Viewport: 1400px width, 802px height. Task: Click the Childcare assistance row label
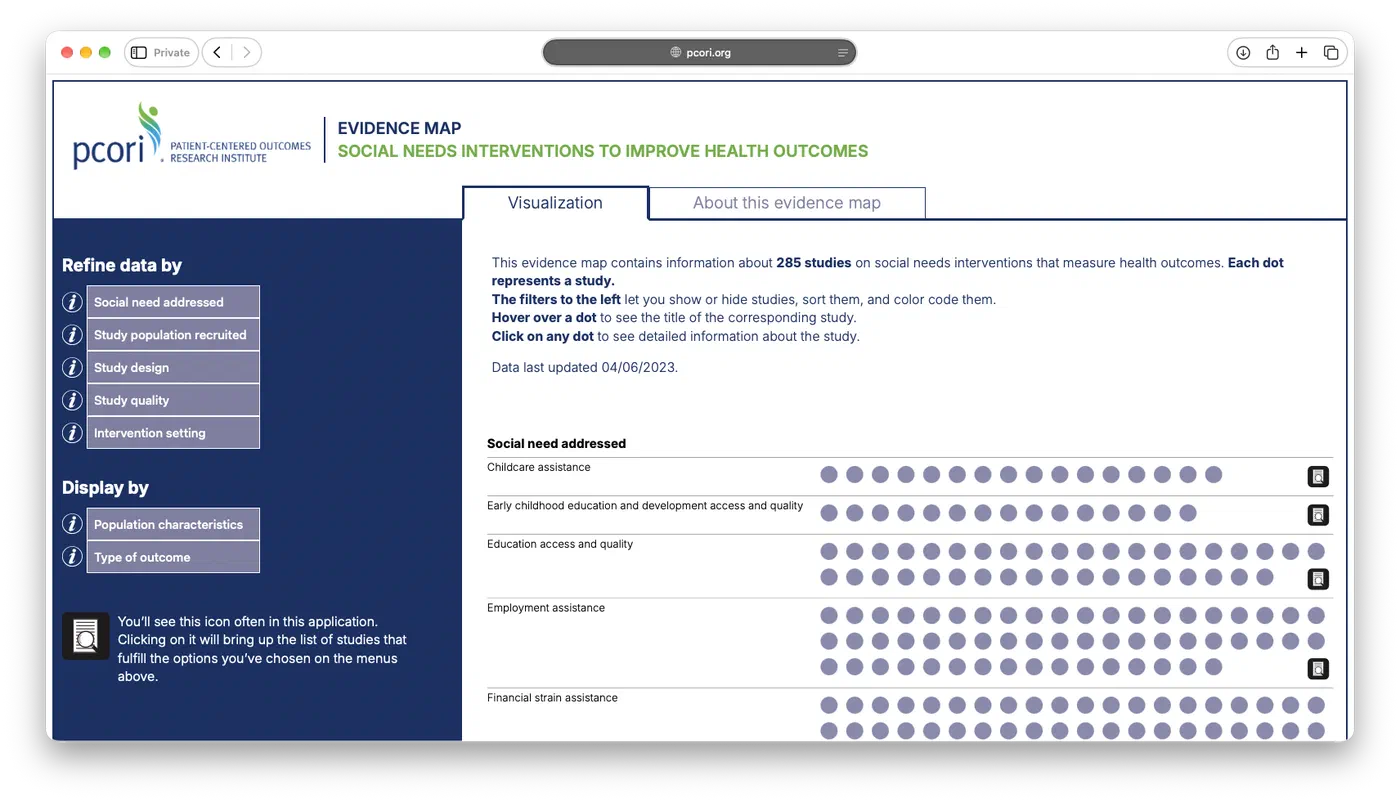click(539, 467)
